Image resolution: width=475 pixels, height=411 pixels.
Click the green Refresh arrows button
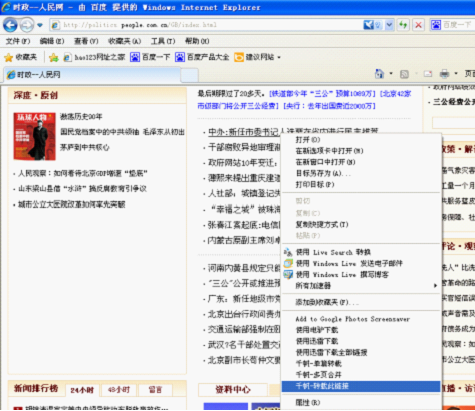tap(403, 25)
